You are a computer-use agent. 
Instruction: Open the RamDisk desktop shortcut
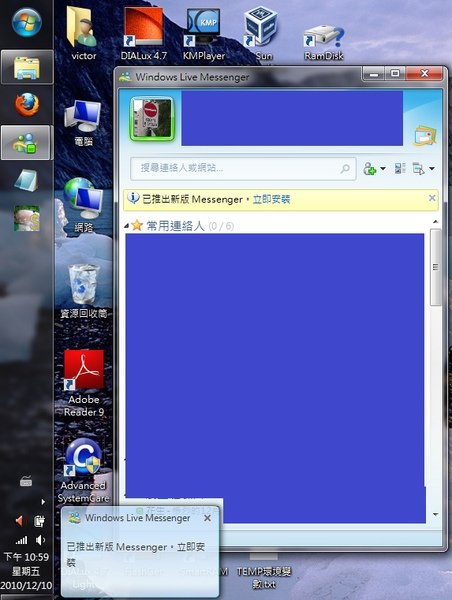(324, 42)
